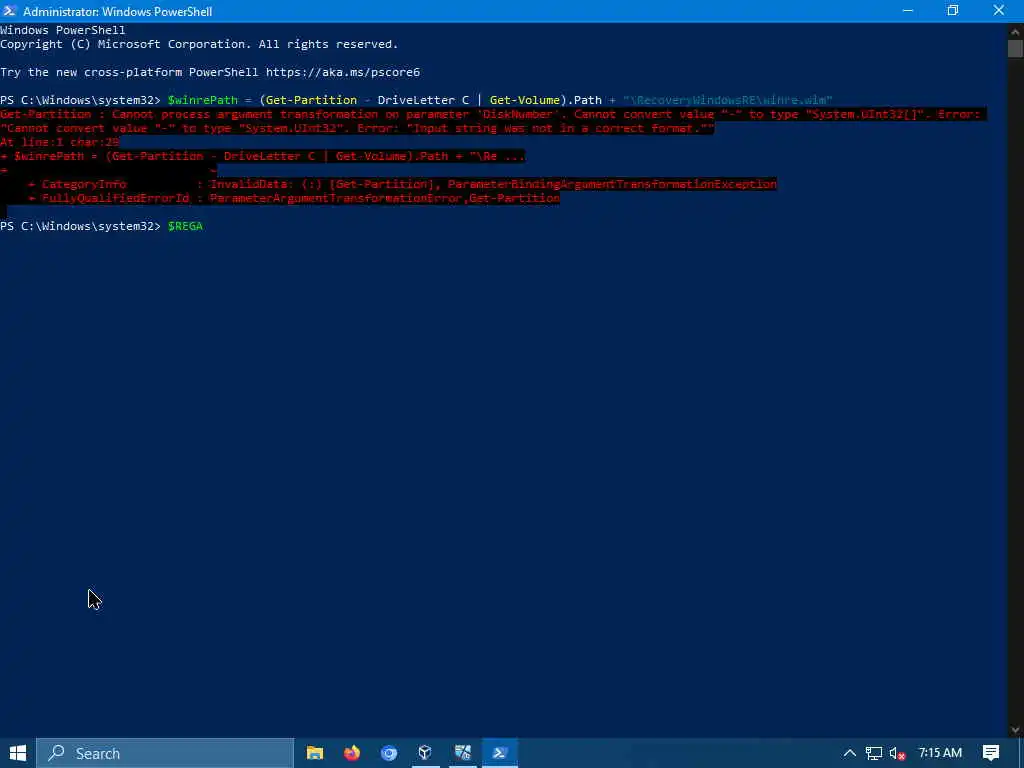This screenshot has width=1024, height=768.
Task: Switch to the taskbar app left of PowerShell
Action: tap(462, 753)
